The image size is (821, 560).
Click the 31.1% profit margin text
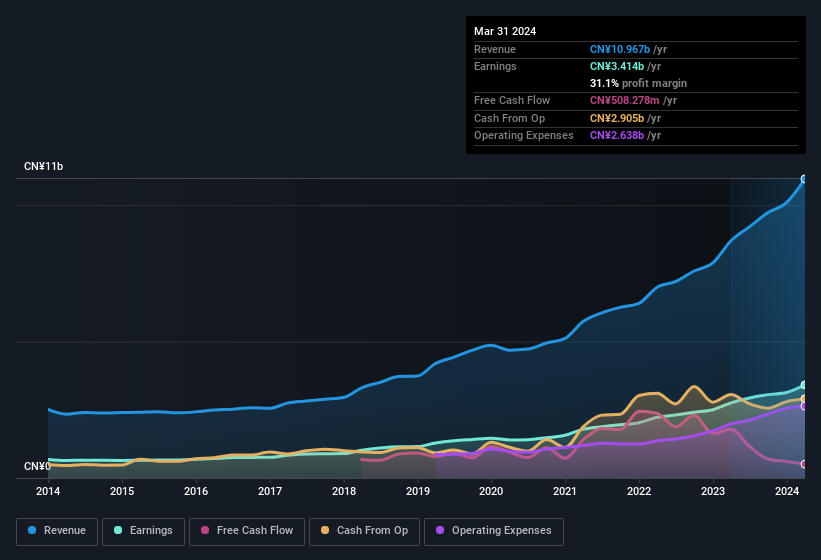638,83
